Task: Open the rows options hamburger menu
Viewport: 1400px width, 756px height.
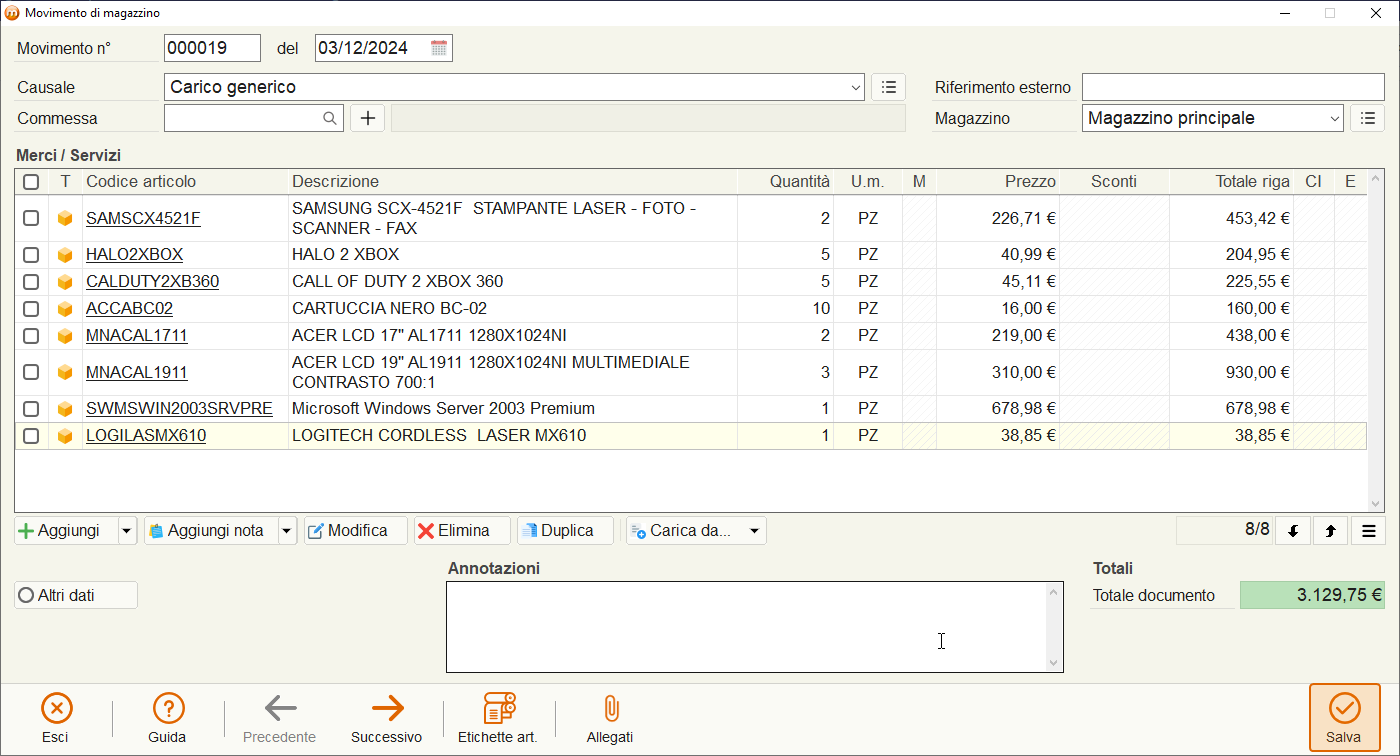Action: [1368, 531]
